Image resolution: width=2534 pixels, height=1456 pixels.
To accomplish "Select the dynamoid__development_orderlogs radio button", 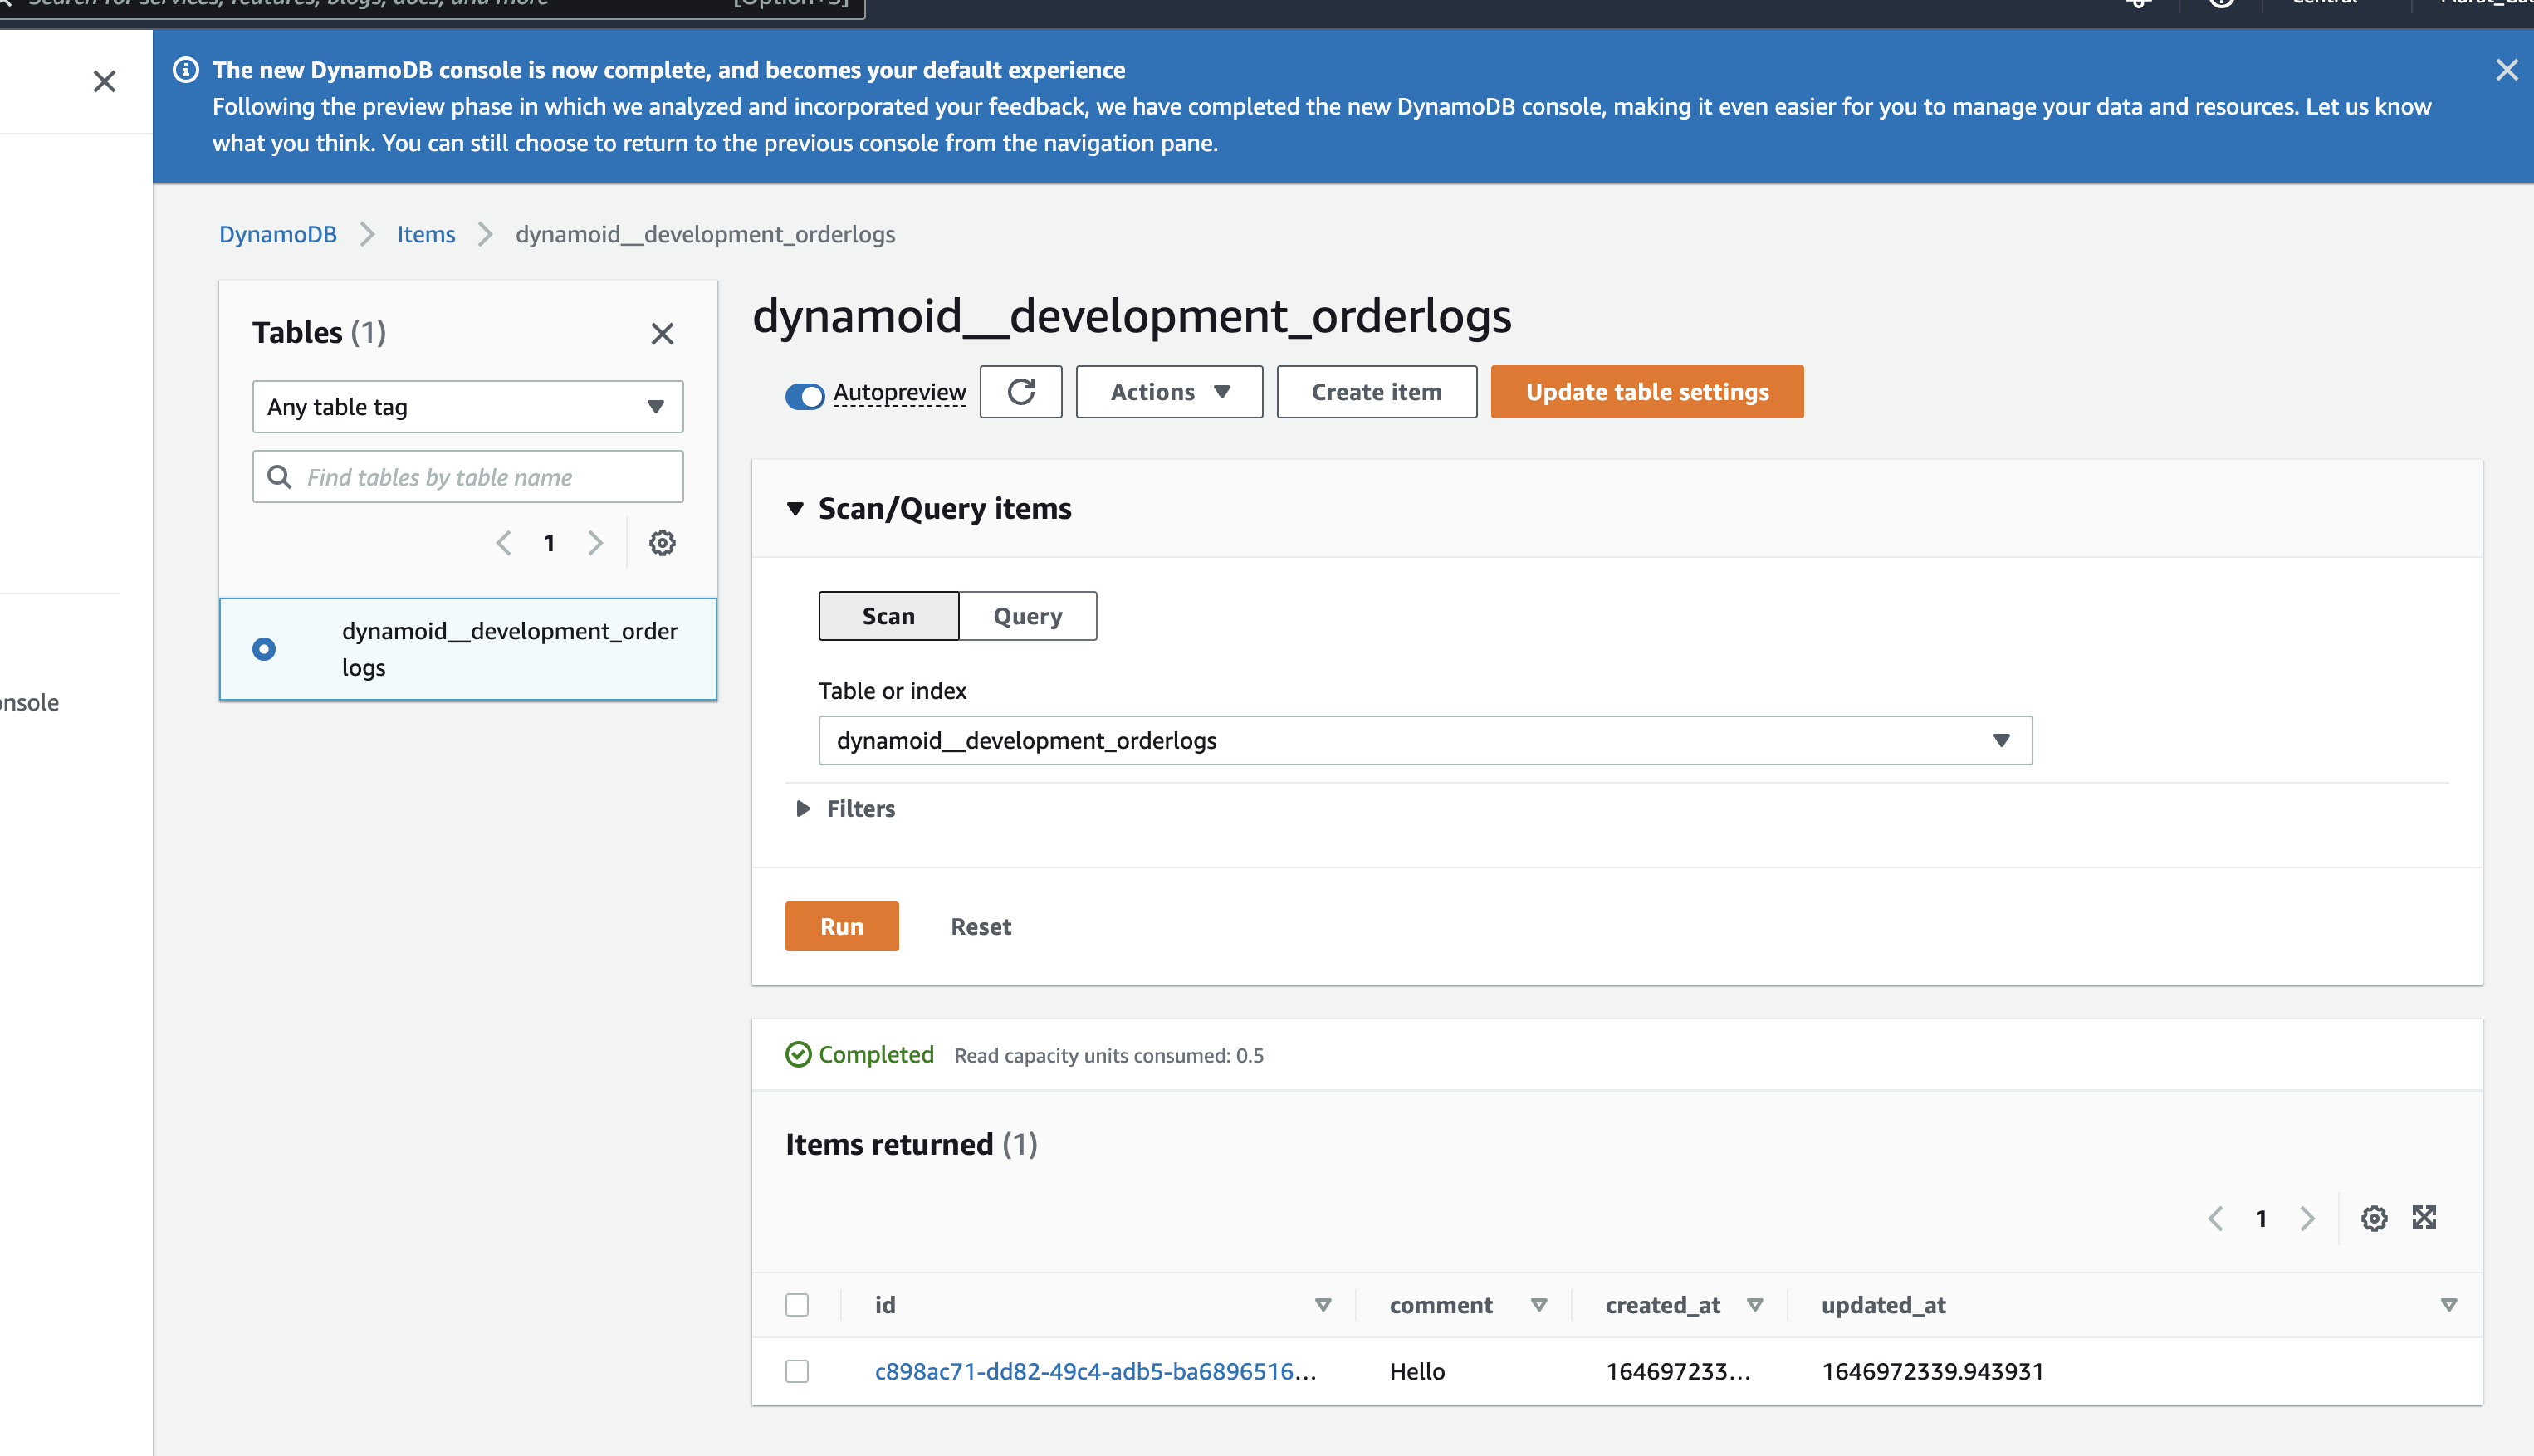I will [x=264, y=649].
